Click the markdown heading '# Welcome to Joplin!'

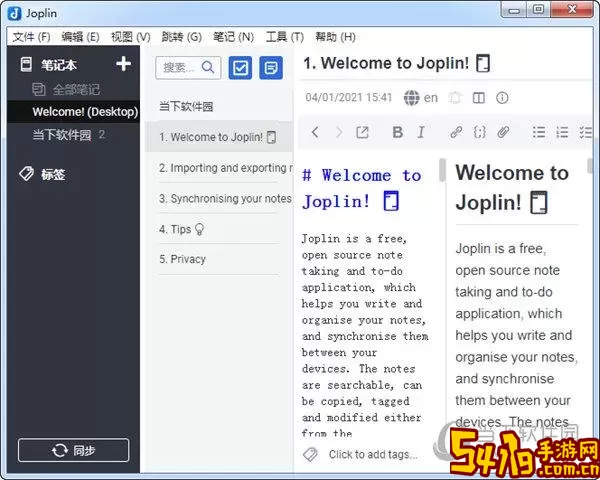pos(362,188)
